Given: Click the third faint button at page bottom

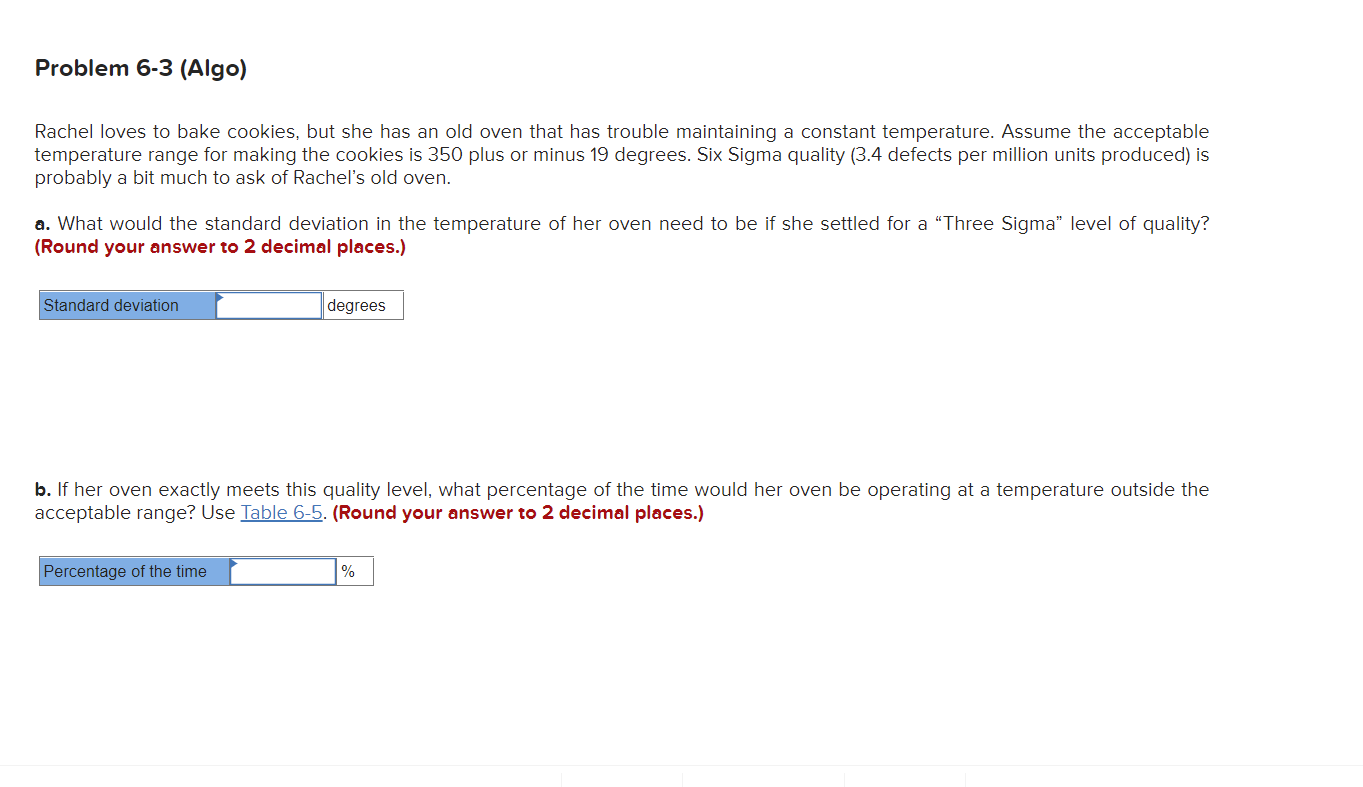Looking at the screenshot, I should tap(904, 782).
